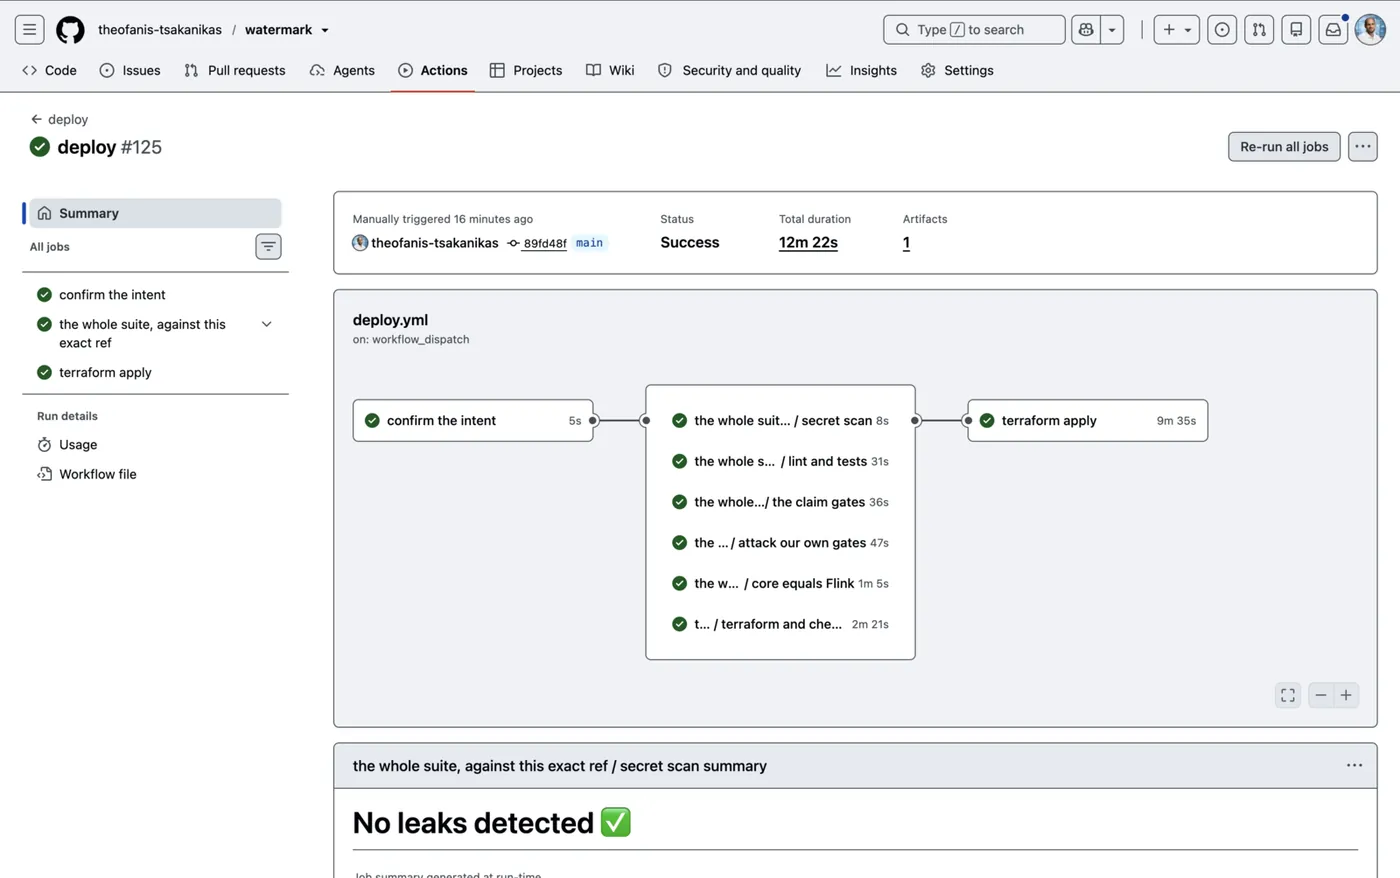Viewport: 1400px width, 878px height.
Task: Open the user profile avatar menu
Action: point(1370,30)
